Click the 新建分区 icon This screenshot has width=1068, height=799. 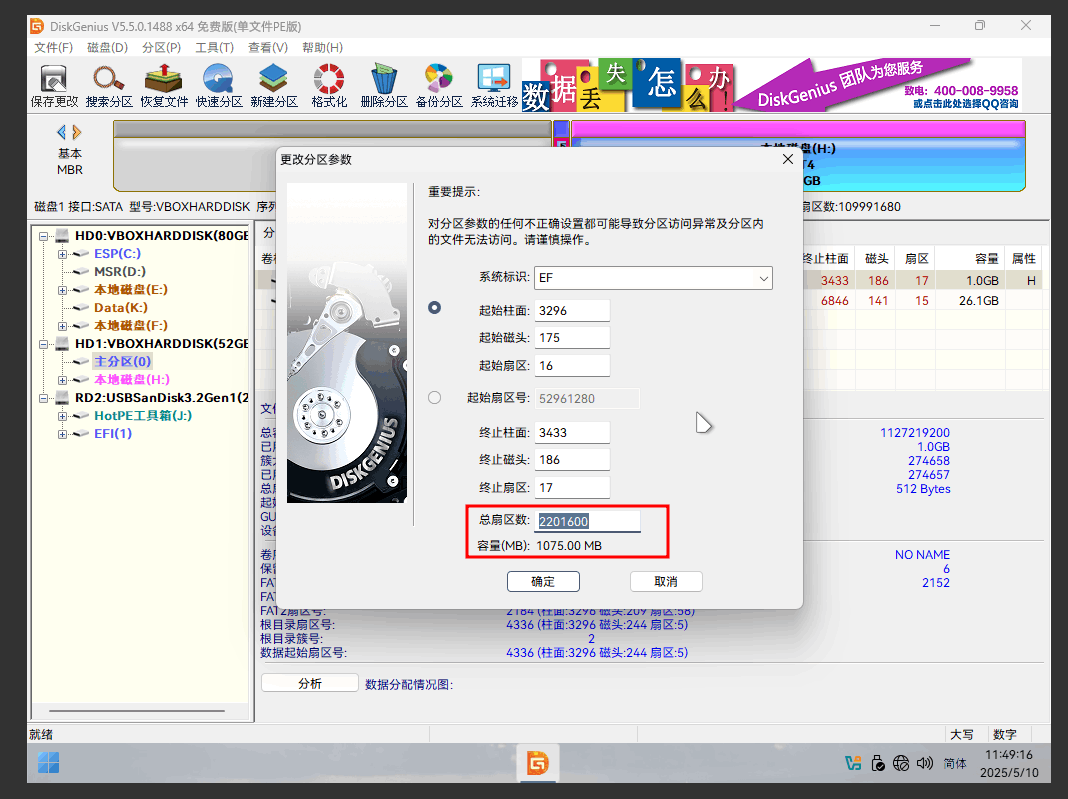(274, 87)
